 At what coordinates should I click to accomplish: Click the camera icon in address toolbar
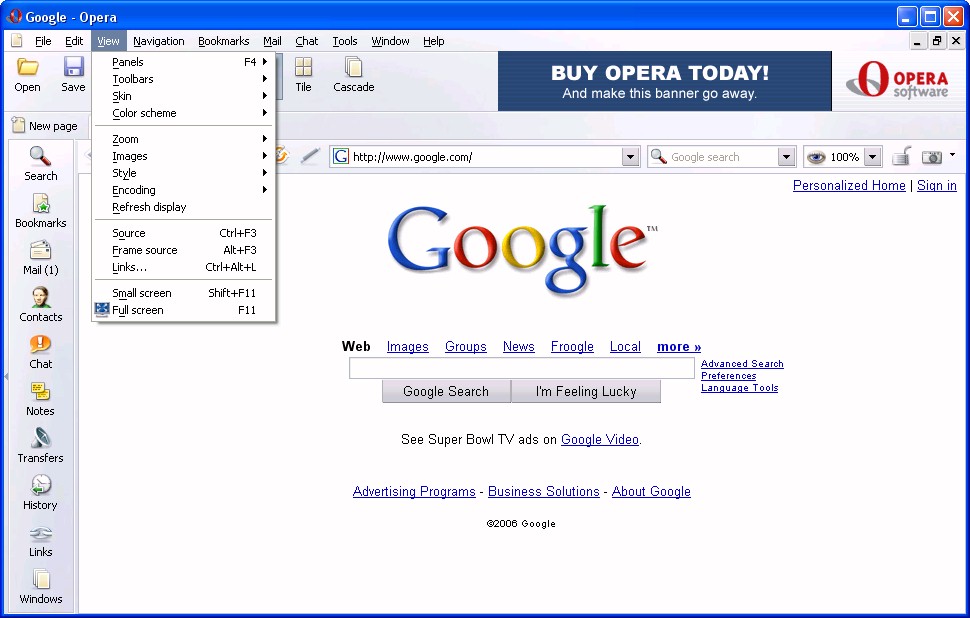(932, 157)
